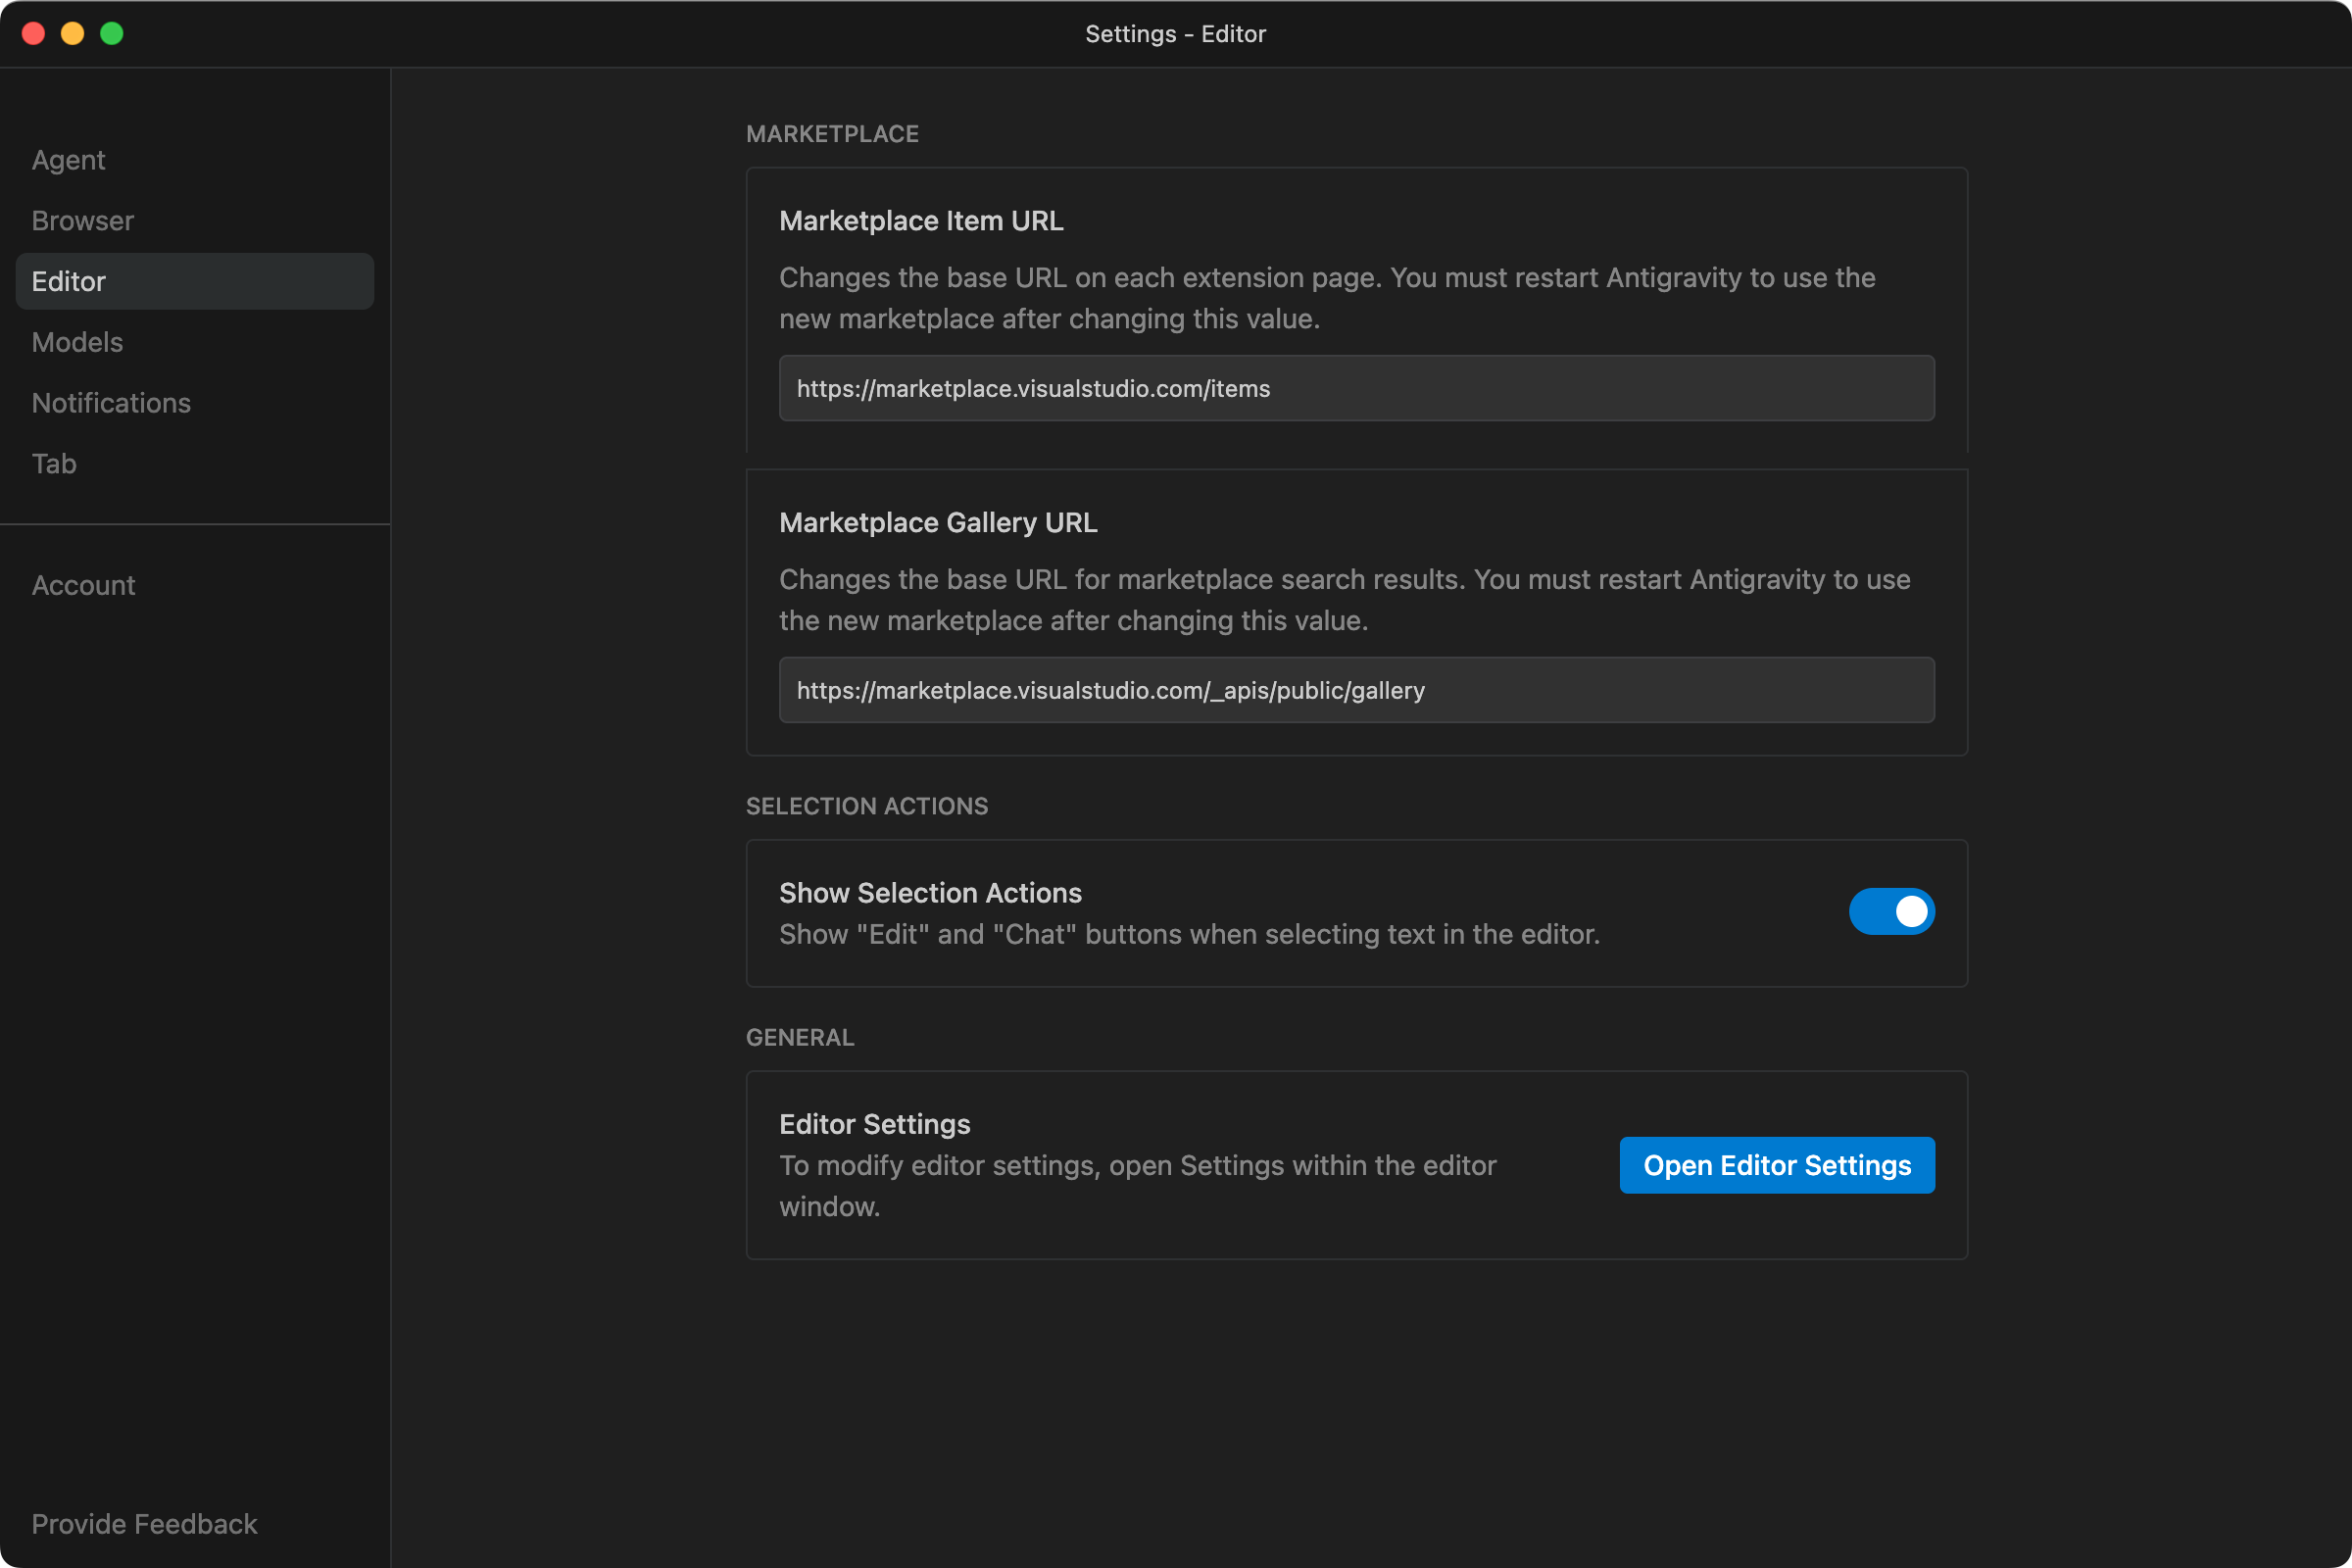Minimize the Settings window
Viewport: 2352px width, 1568px height.
72,33
